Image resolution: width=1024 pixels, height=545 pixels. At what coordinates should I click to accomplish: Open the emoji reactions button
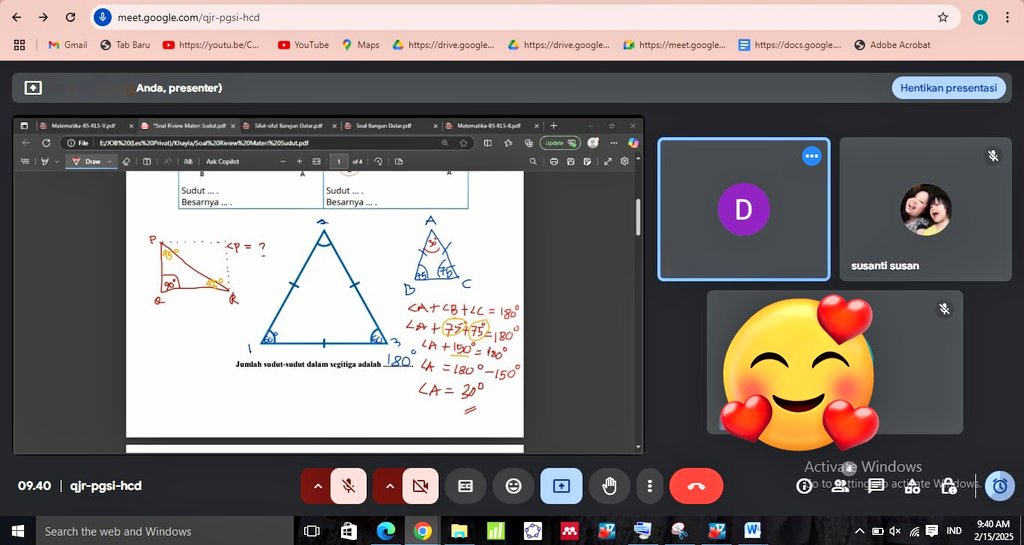pos(514,486)
